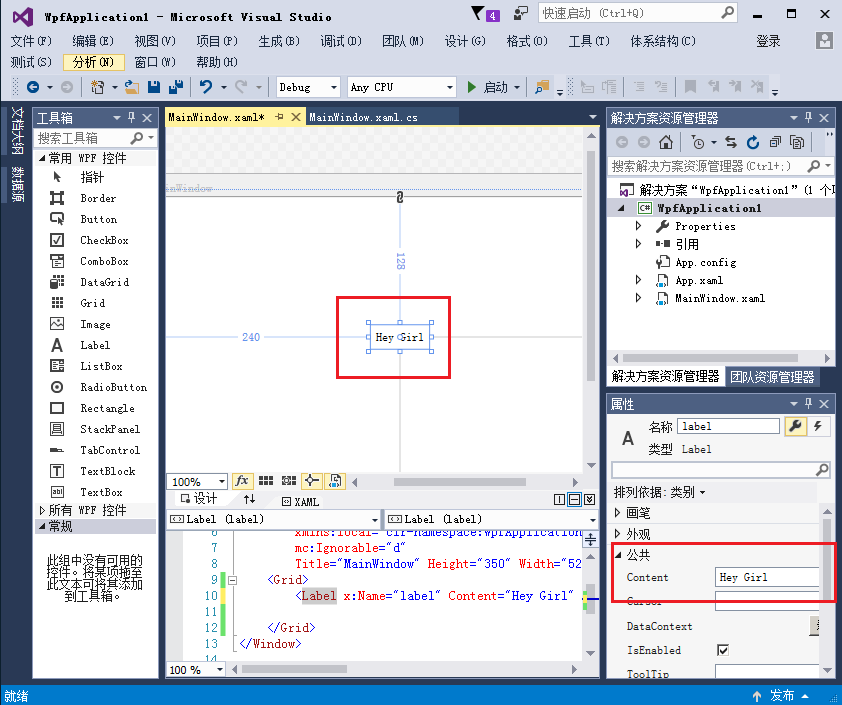
Task: Swap design and XAML panes arrows icon
Action: point(249,500)
